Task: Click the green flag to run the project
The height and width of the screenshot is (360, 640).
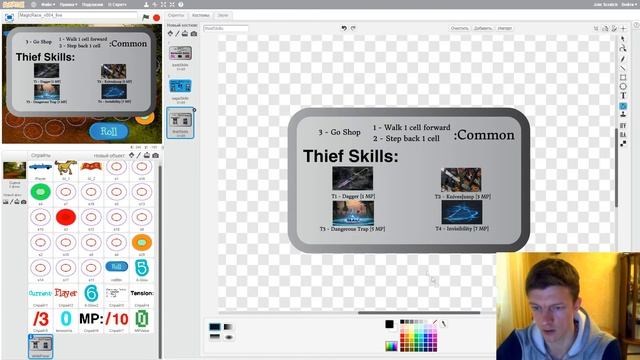Action: pos(146,17)
